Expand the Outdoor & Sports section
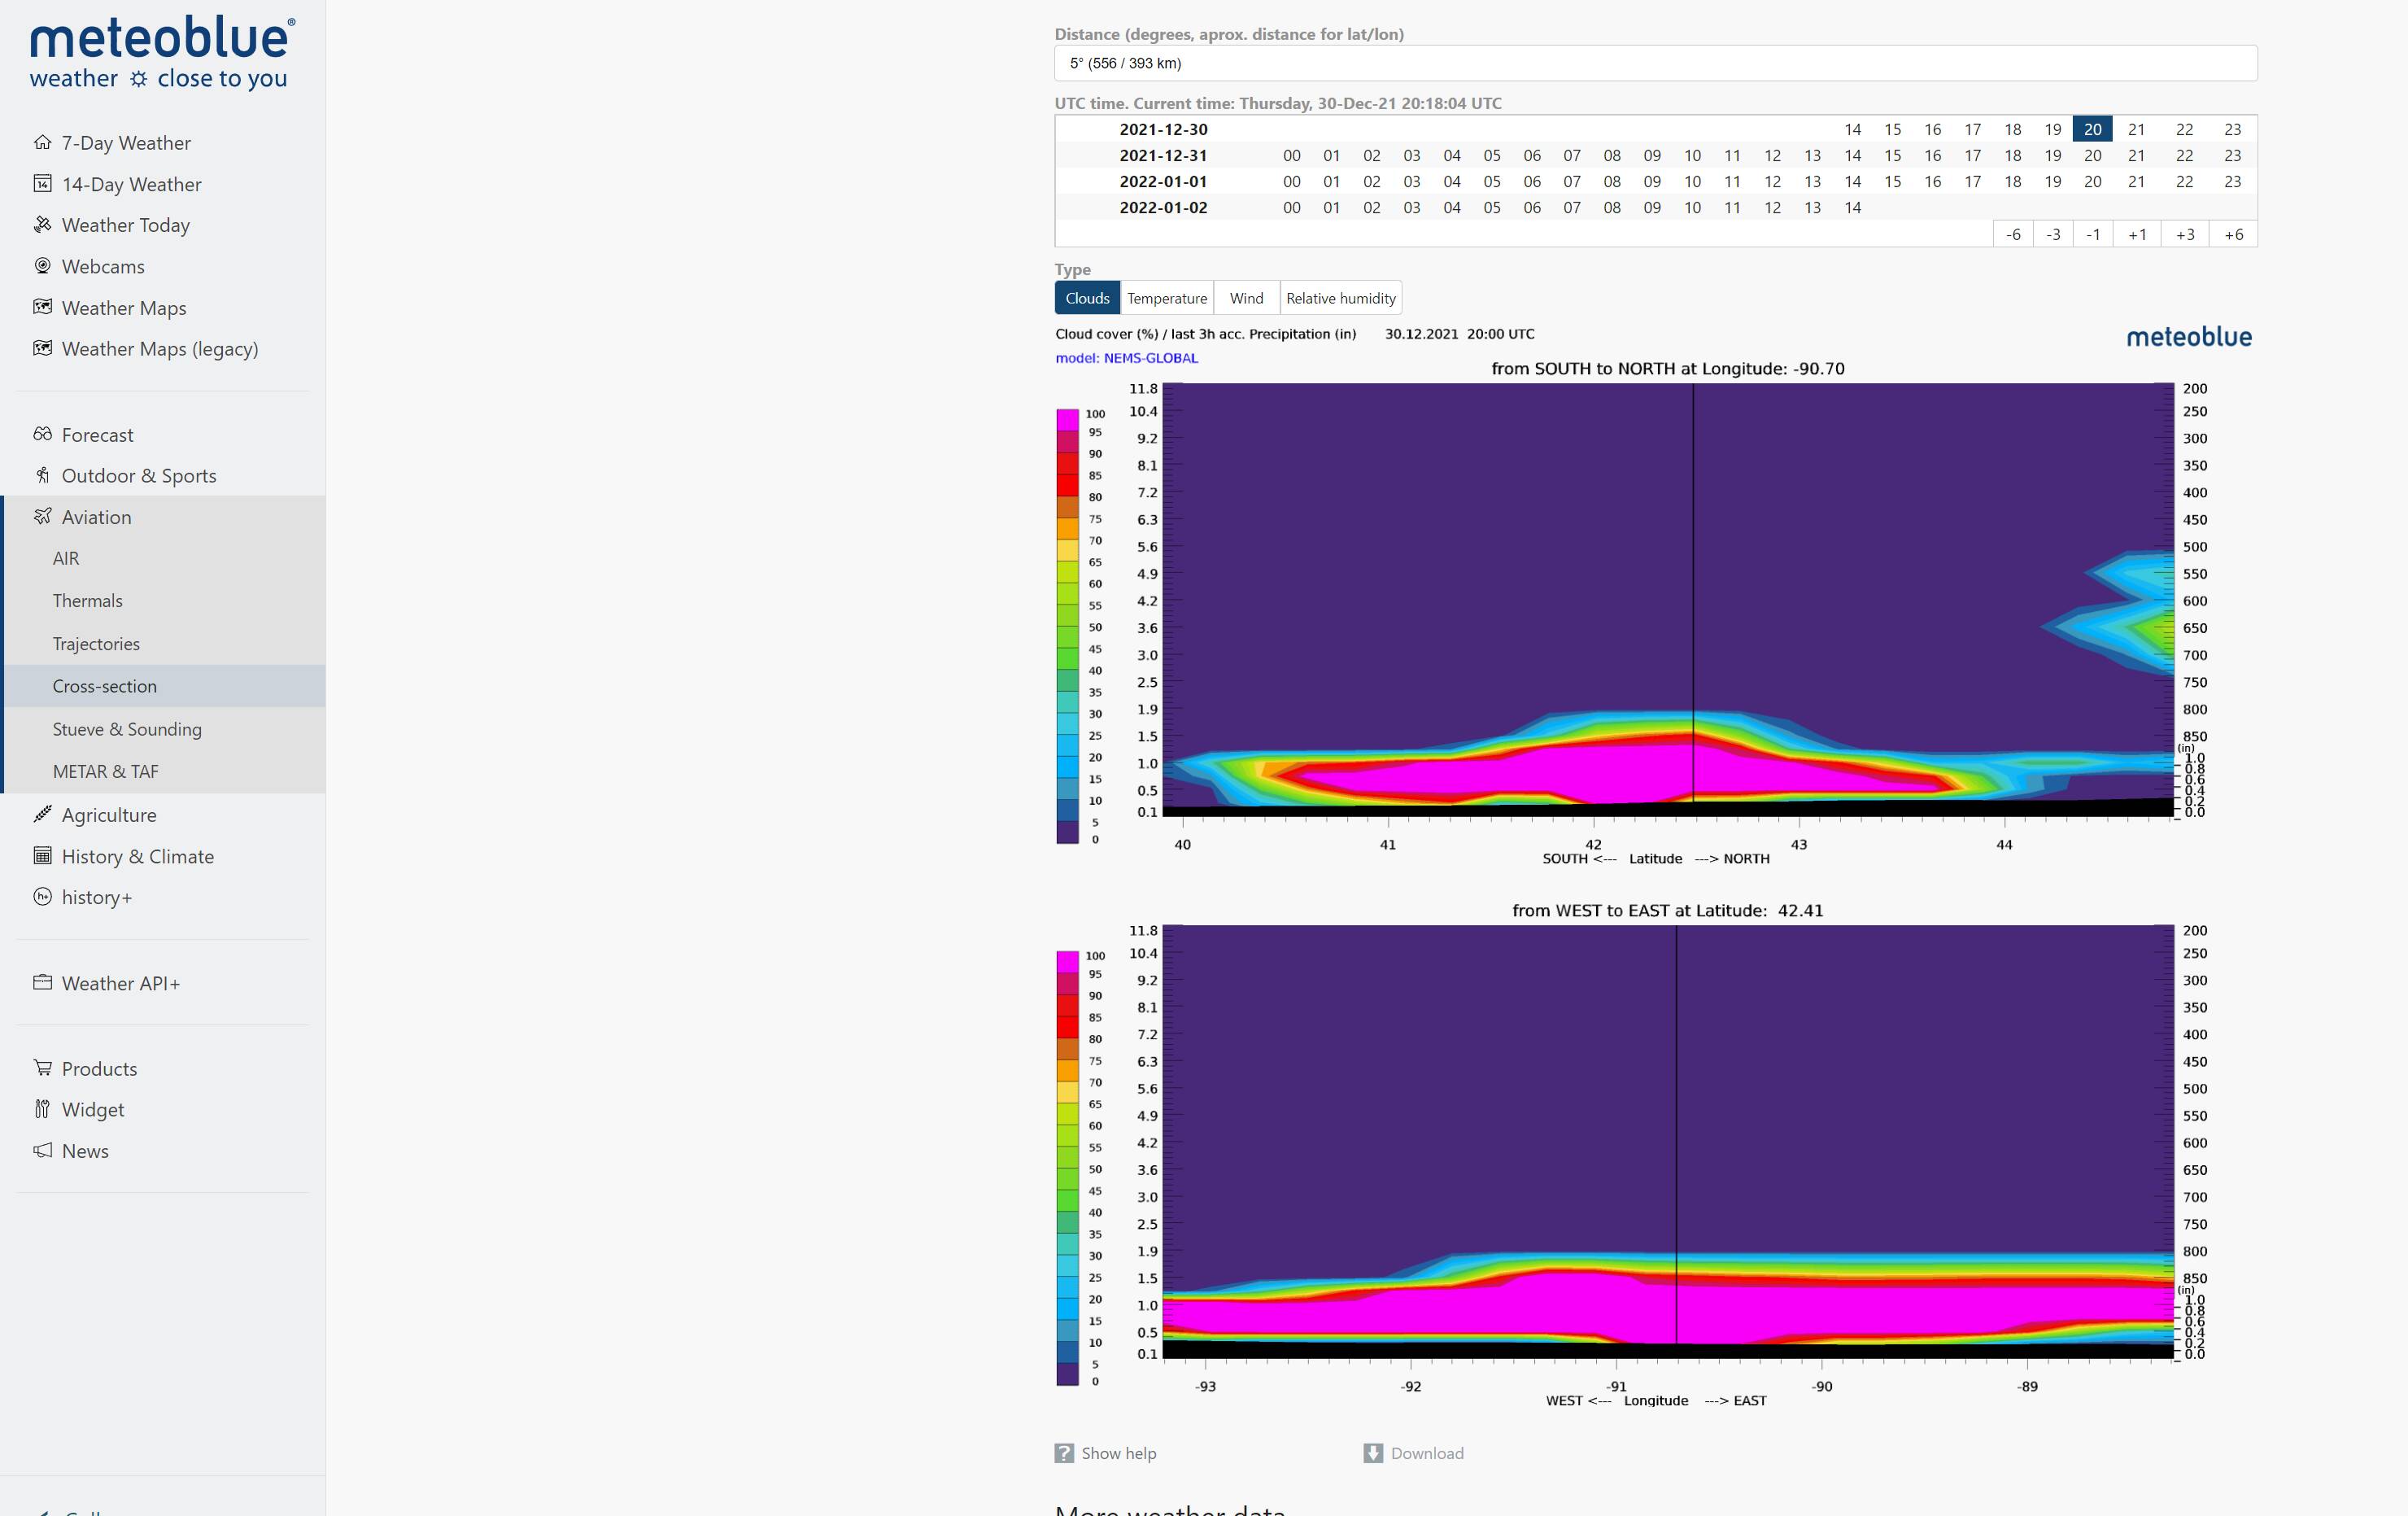Image resolution: width=2408 pixels, height=1516 pixels. tap(138, 476)
